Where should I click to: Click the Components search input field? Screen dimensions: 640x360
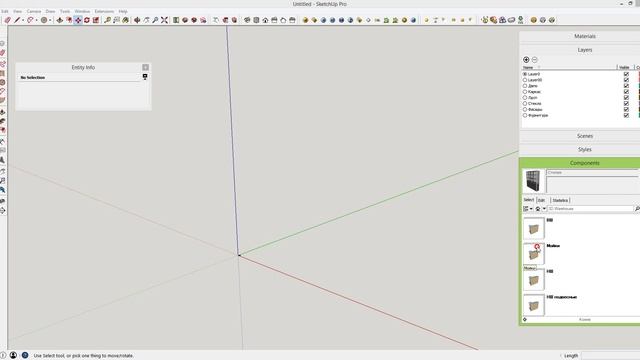point(590,209)
